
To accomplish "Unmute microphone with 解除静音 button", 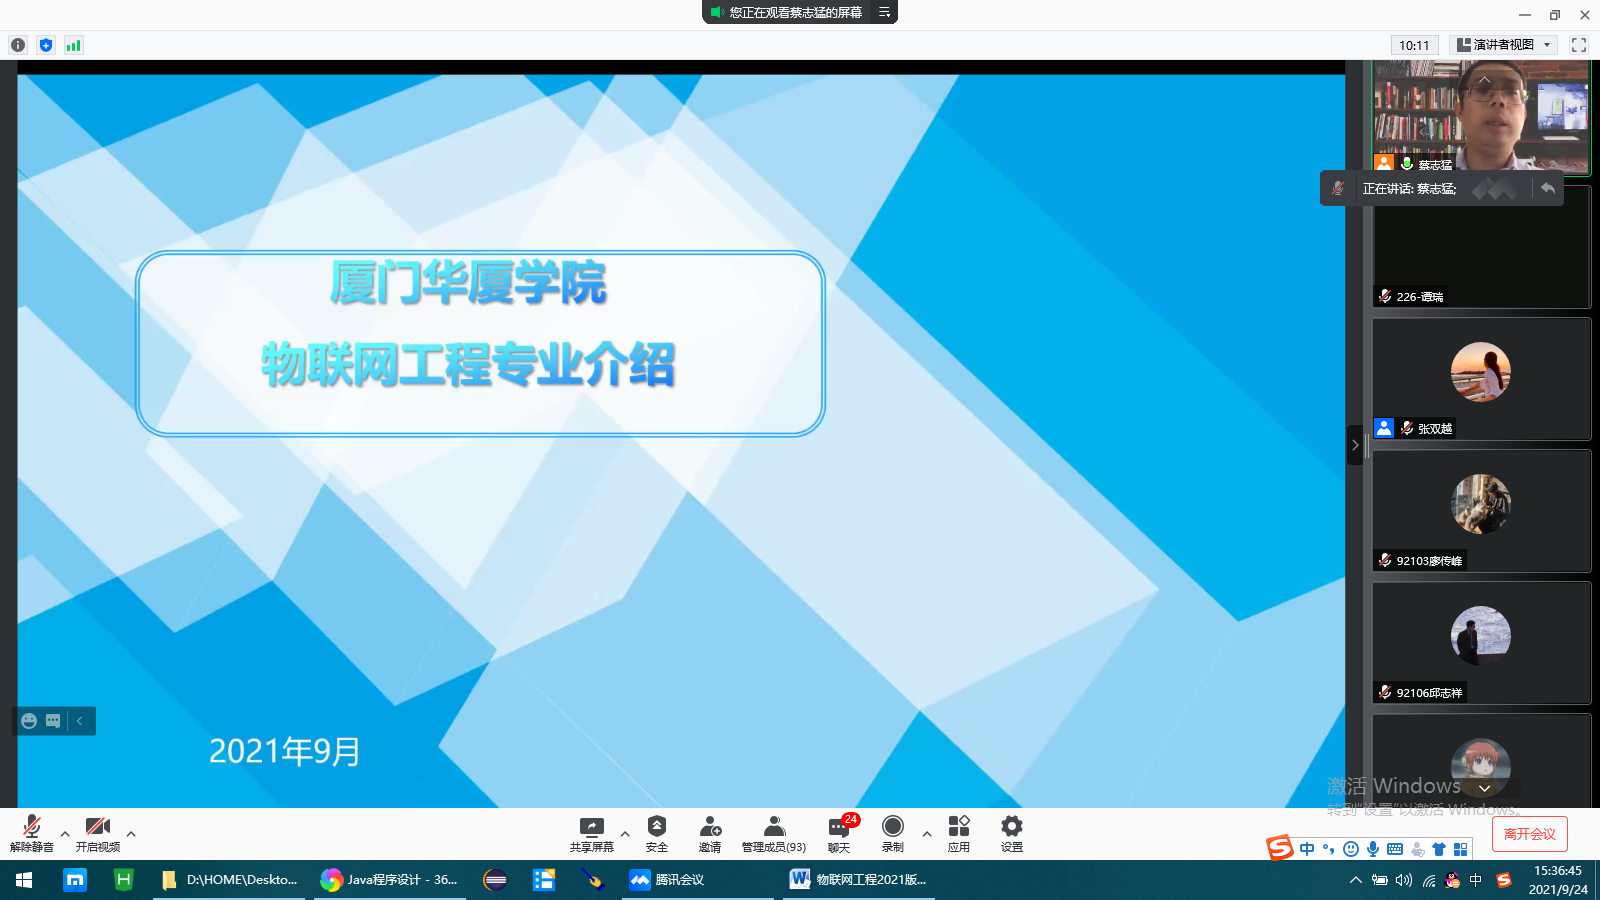I will [x=32, y=833].
